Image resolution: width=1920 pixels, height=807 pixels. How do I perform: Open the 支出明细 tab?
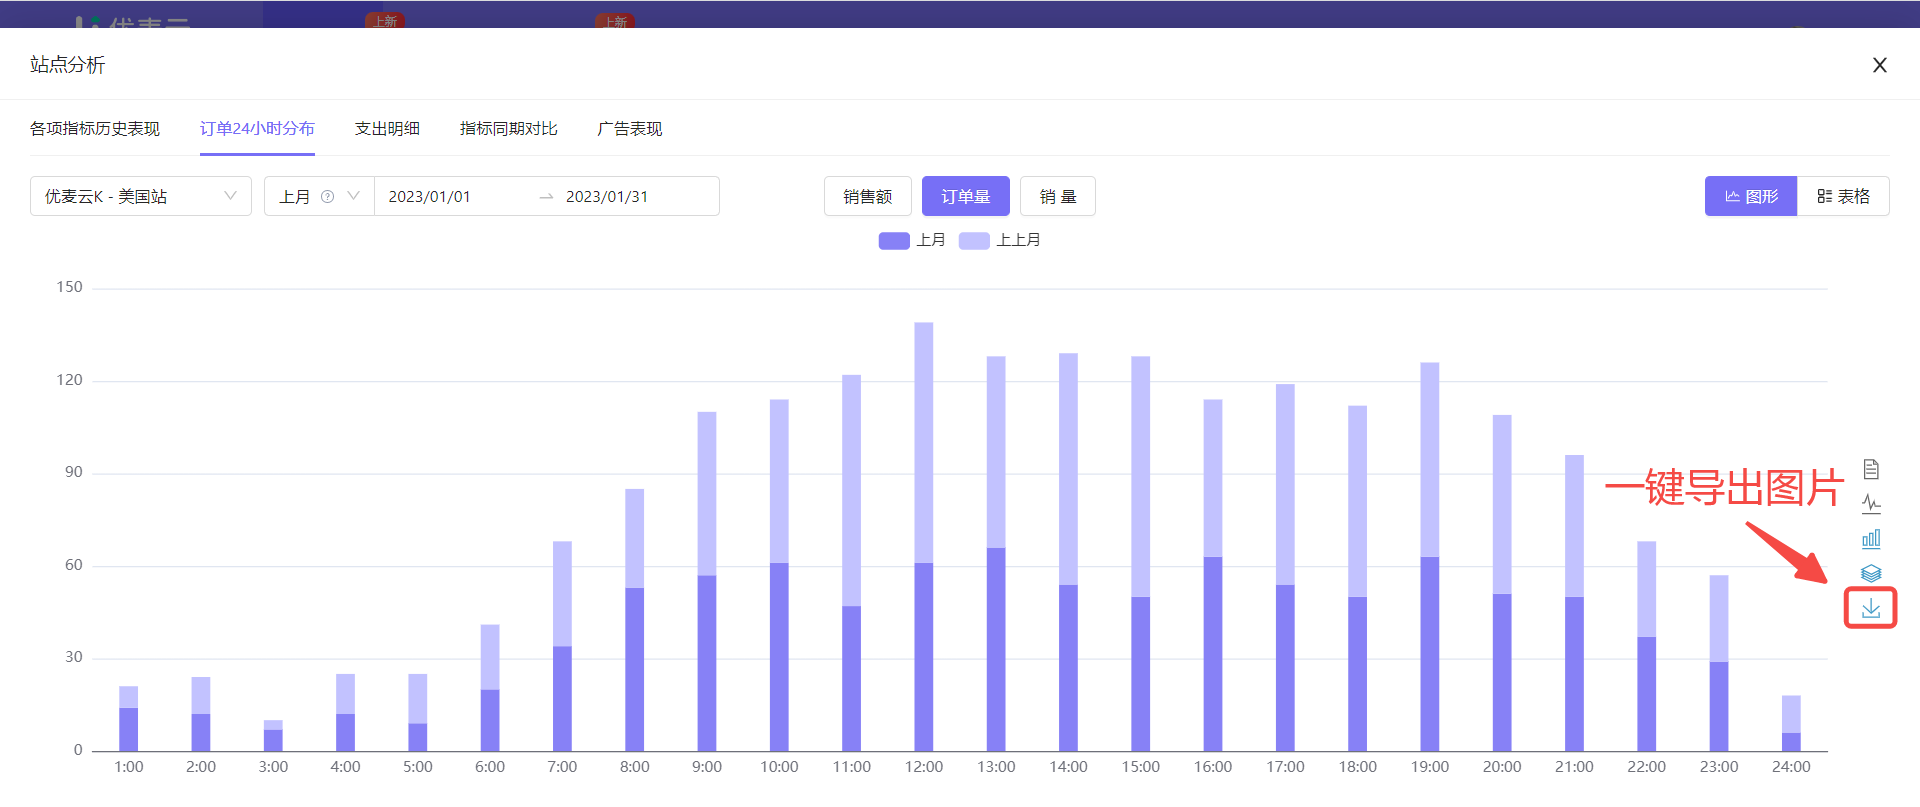(x=387, y=129)
